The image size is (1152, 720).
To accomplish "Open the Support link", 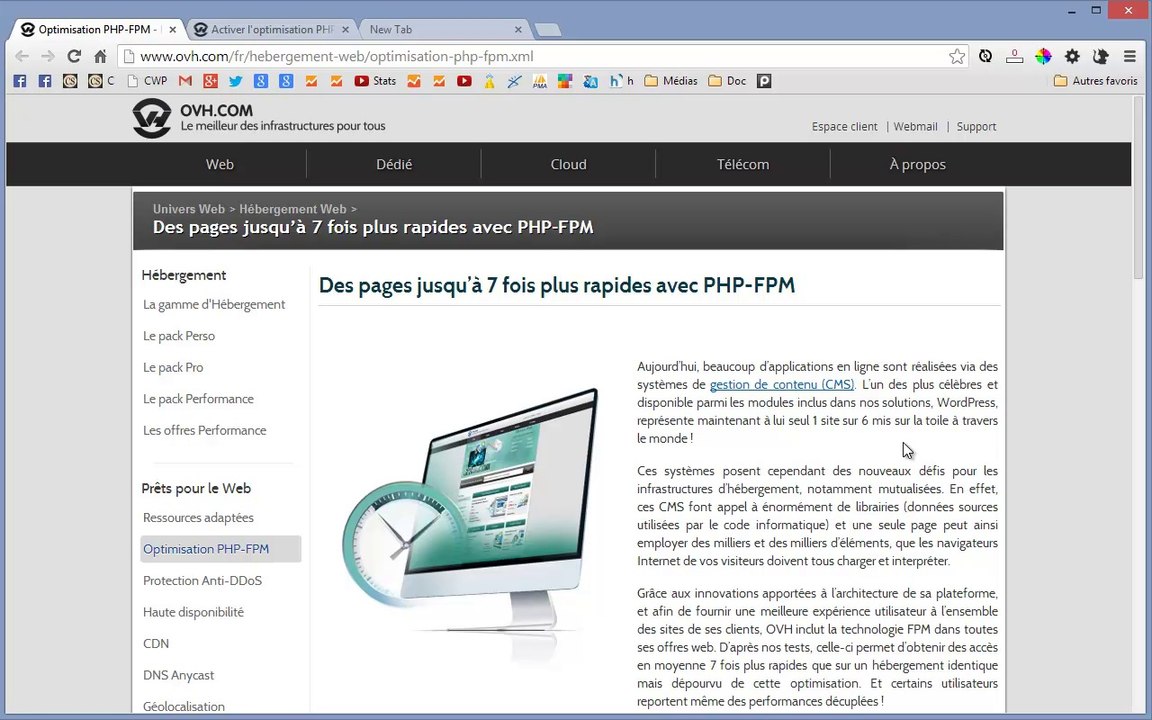I will click(976, 126).
